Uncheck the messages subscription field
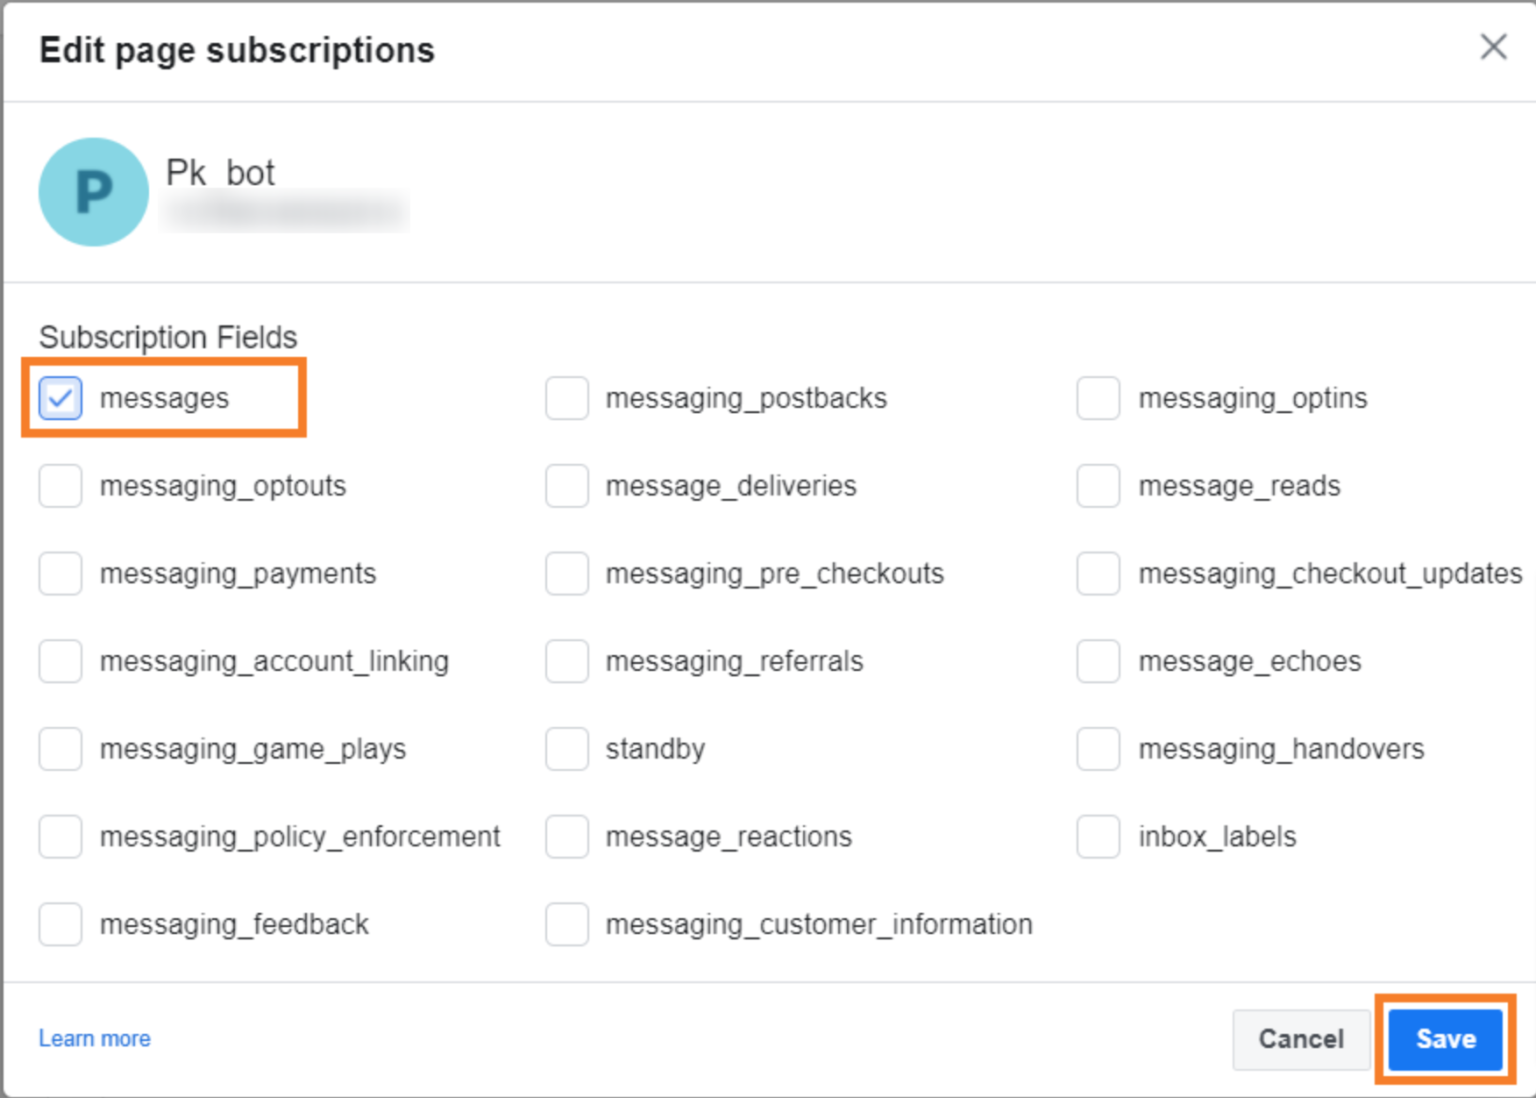This screenshot has height=1098, width=1536. tap(61, 398)
